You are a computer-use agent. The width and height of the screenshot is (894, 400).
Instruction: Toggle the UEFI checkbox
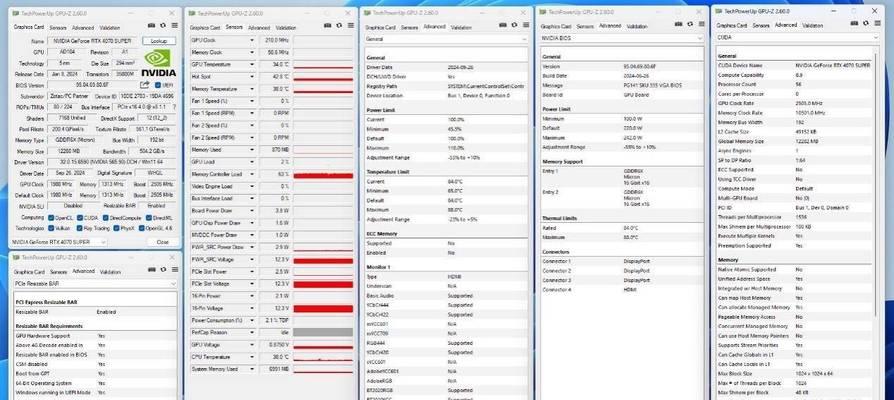(x=158, y=85)
